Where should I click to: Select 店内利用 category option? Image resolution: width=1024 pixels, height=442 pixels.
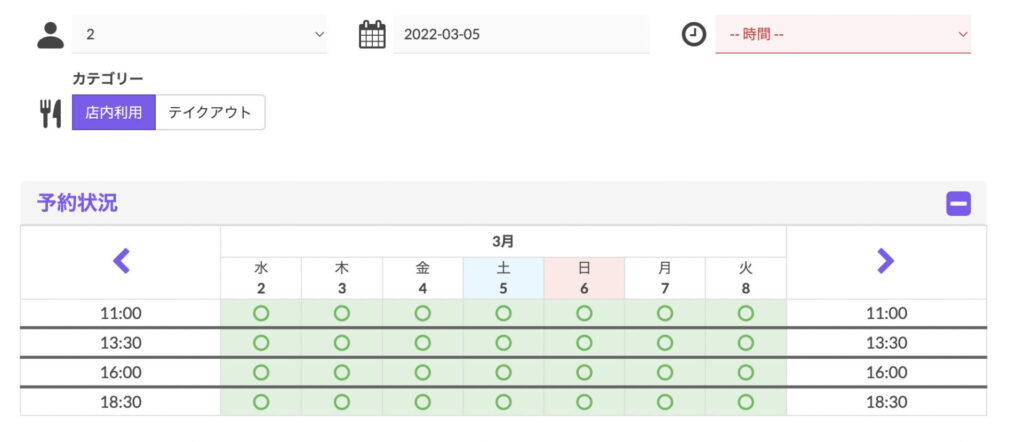coord(114,112)
